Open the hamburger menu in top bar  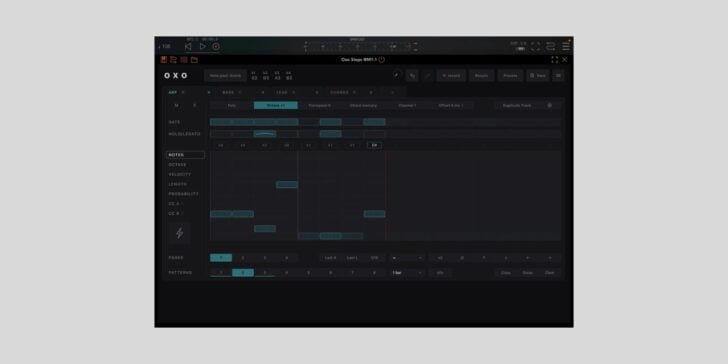pyautogui.click(x=566, y=46)
